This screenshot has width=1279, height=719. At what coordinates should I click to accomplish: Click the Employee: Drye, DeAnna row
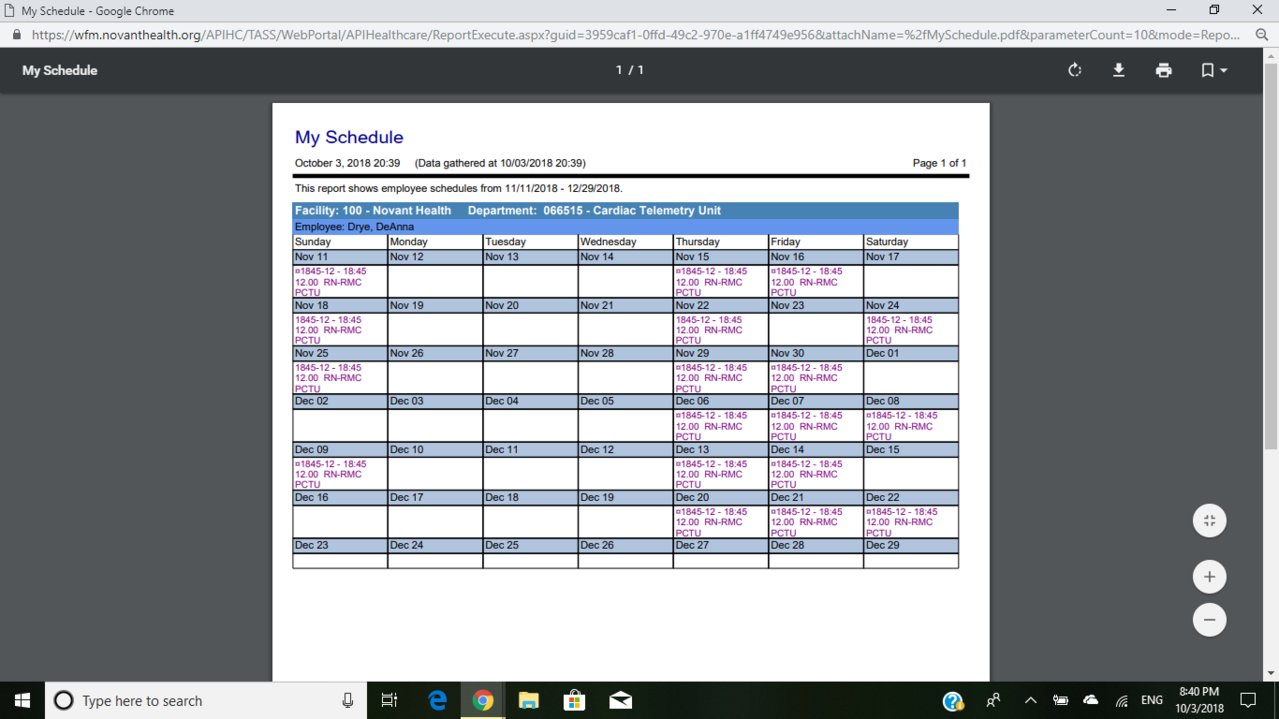pos(625,227)
